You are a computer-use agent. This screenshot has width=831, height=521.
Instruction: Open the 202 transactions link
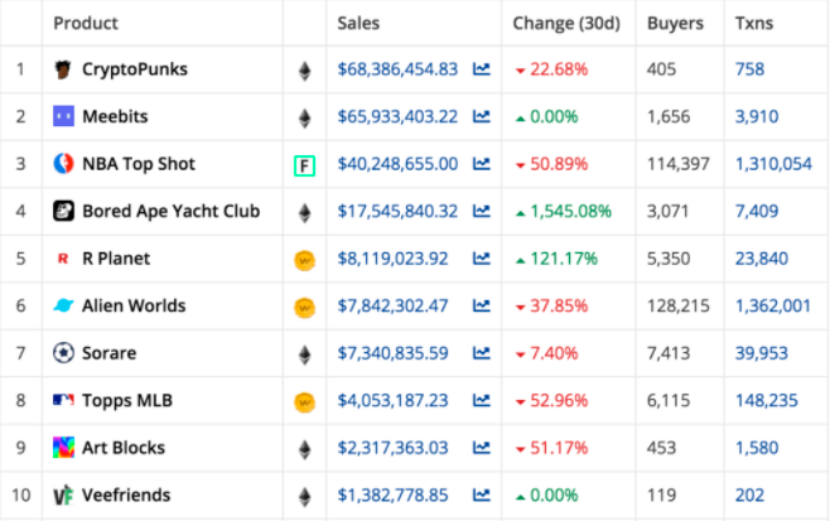(x=749, y=495)
